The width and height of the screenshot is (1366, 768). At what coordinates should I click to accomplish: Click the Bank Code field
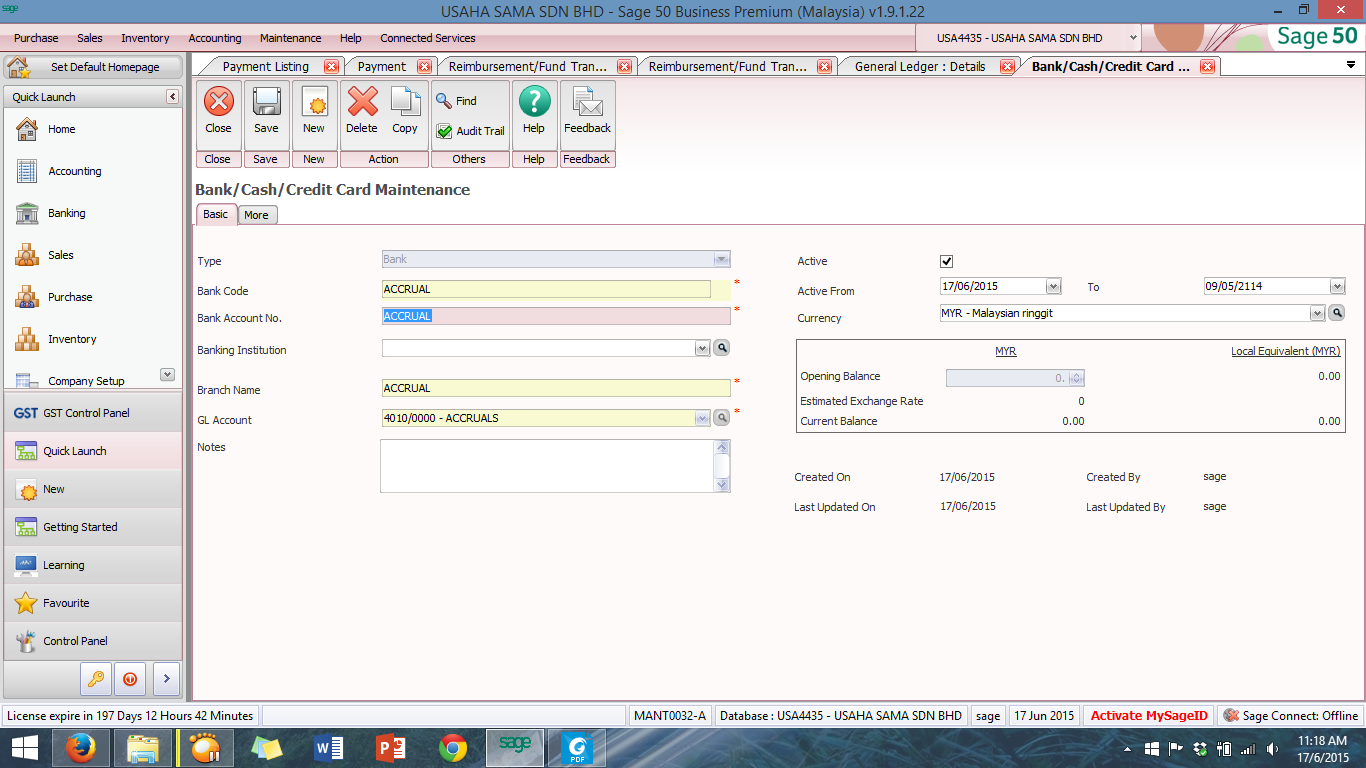tap(546, 289)
